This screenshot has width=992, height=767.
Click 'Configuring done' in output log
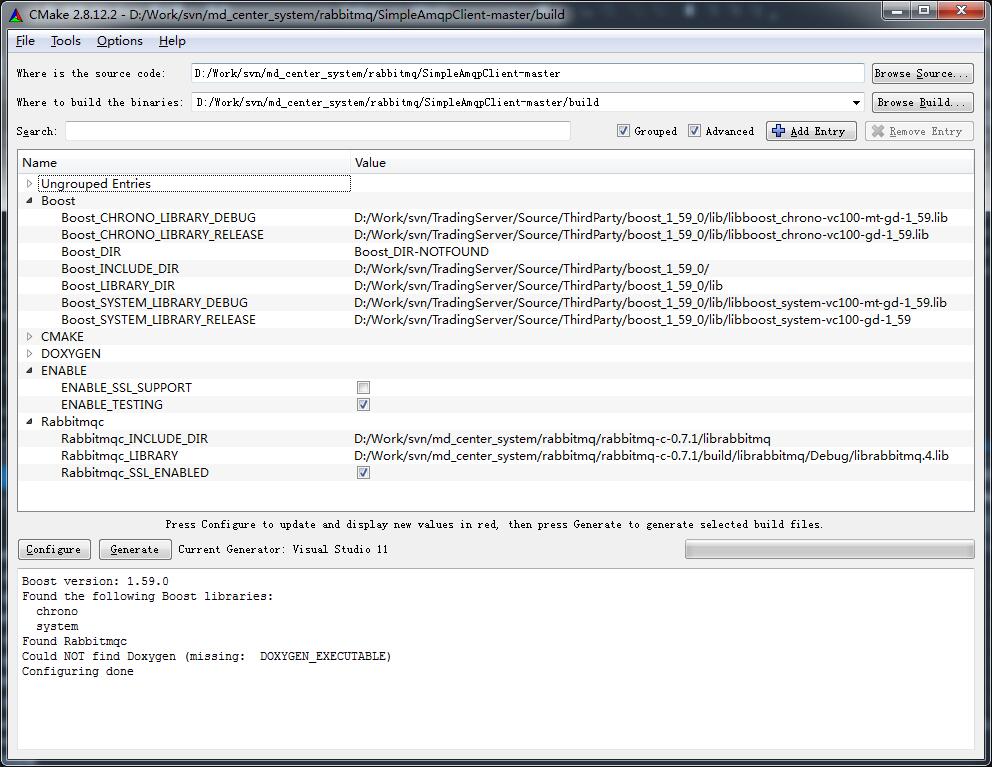pyautogui.click(x=77, y=671)
